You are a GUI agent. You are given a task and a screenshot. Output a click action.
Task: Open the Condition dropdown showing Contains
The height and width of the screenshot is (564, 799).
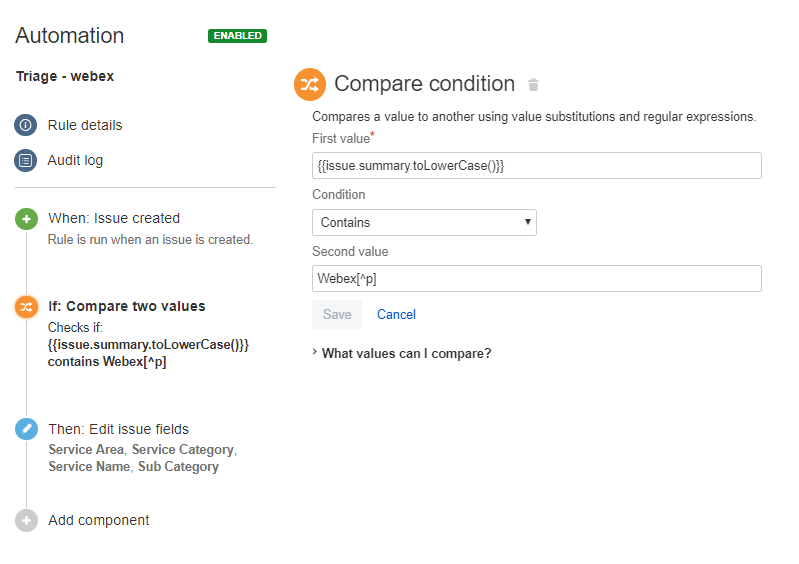[424, 222]
